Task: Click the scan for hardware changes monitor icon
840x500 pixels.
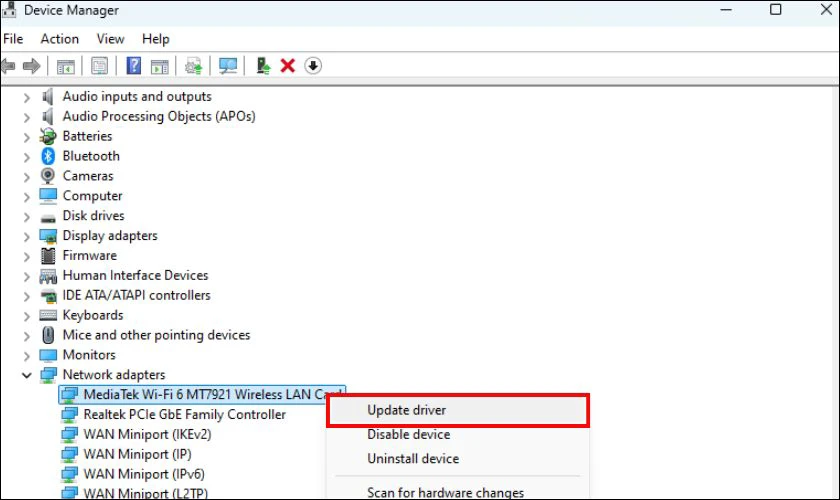Action: (228, 66)
